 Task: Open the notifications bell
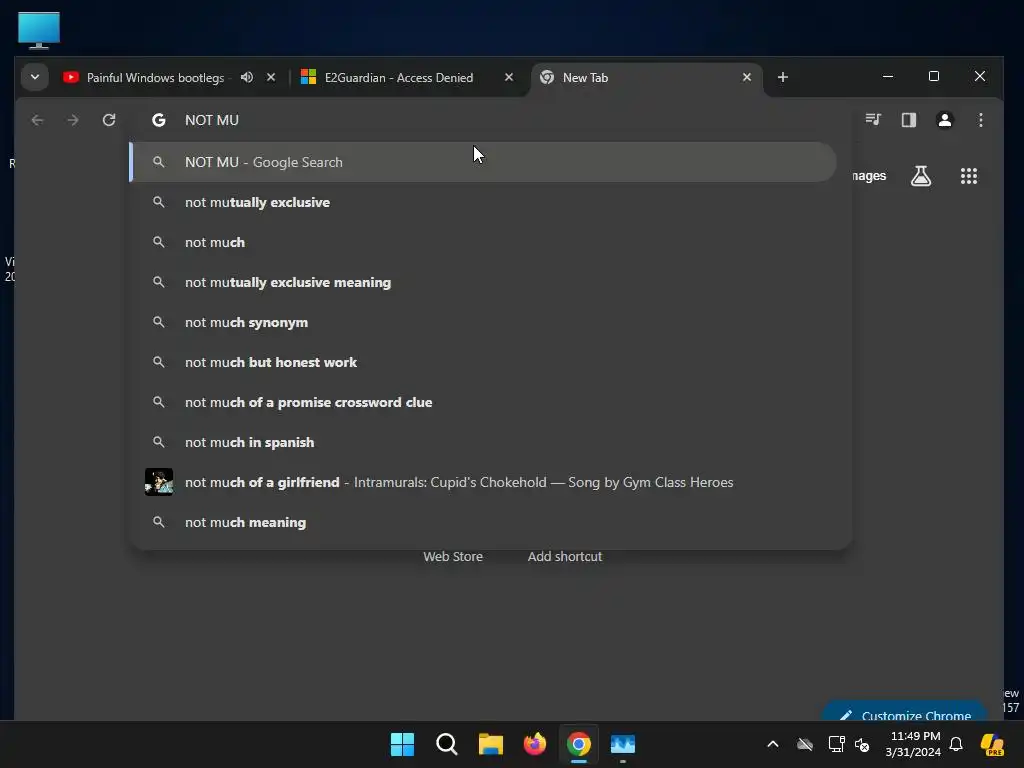[x=955, y=744]
